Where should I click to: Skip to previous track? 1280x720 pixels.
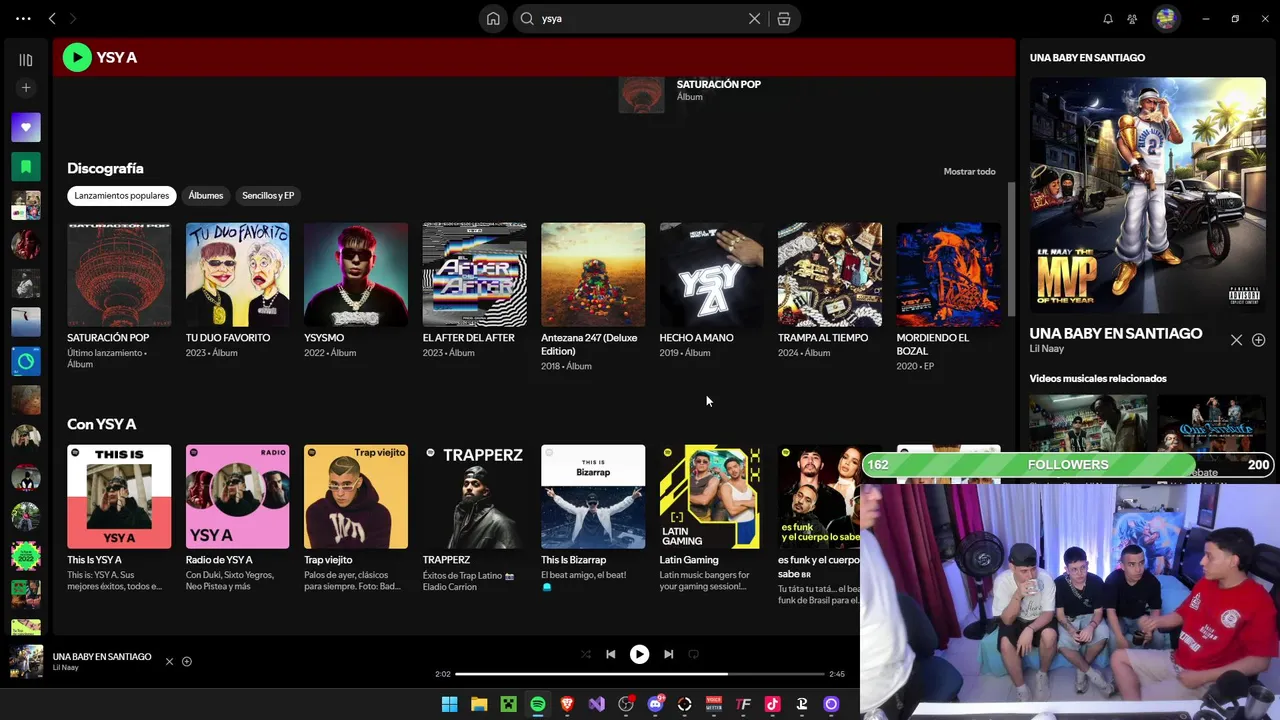610,654
